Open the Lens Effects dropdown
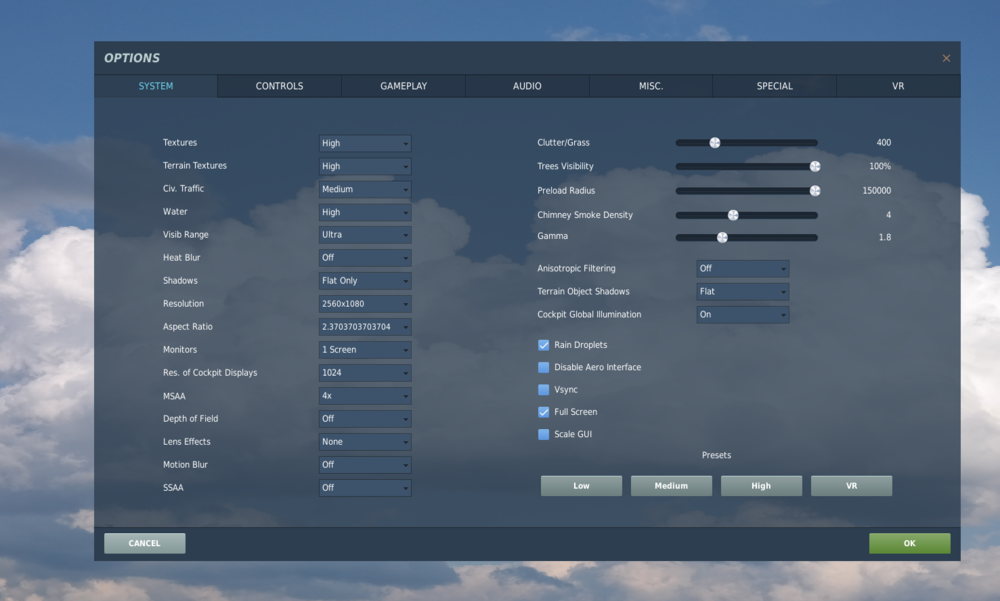1000x601 pixels. click(x=365, y=441)
